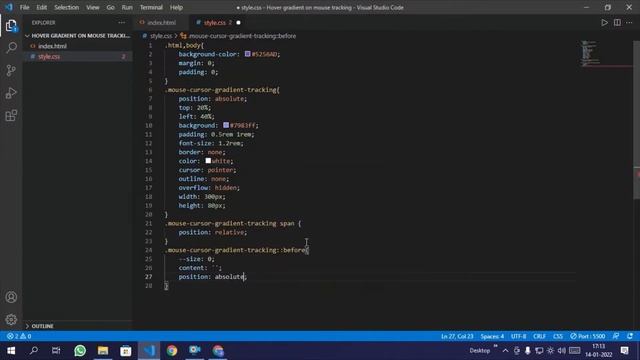Switch to Visual Studio Code taskbar icon

[x=149, y=351]
